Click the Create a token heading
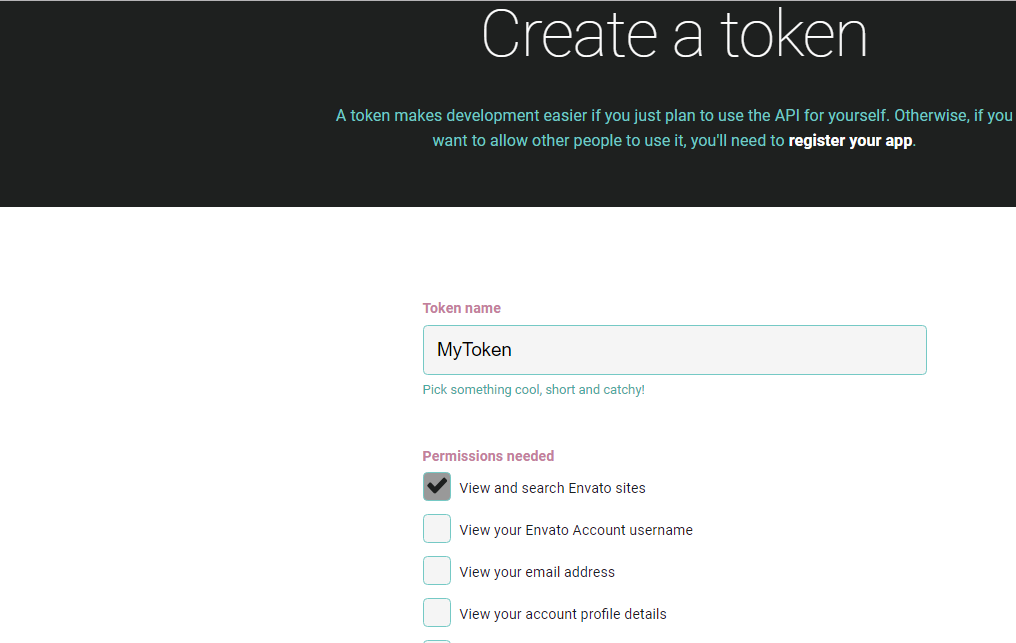Viewport: 1016px width, 643px height. point(674,35)
